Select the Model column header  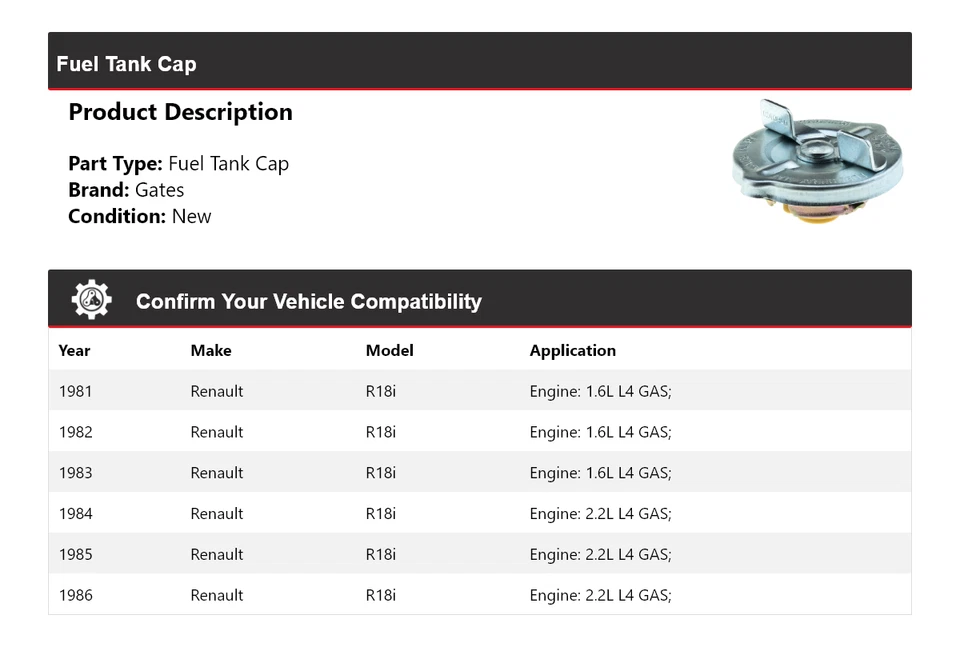coord(389,350)
